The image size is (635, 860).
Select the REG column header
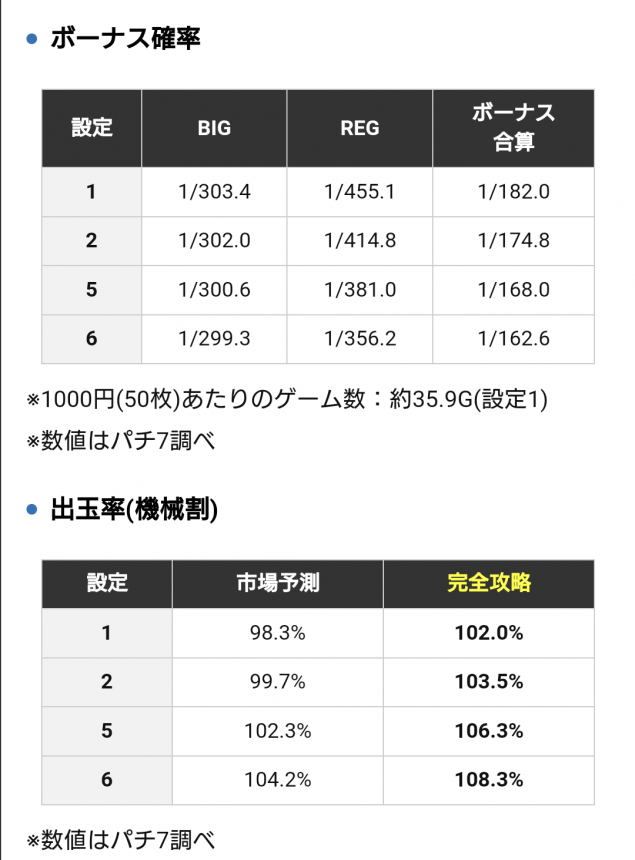[360, 128]
